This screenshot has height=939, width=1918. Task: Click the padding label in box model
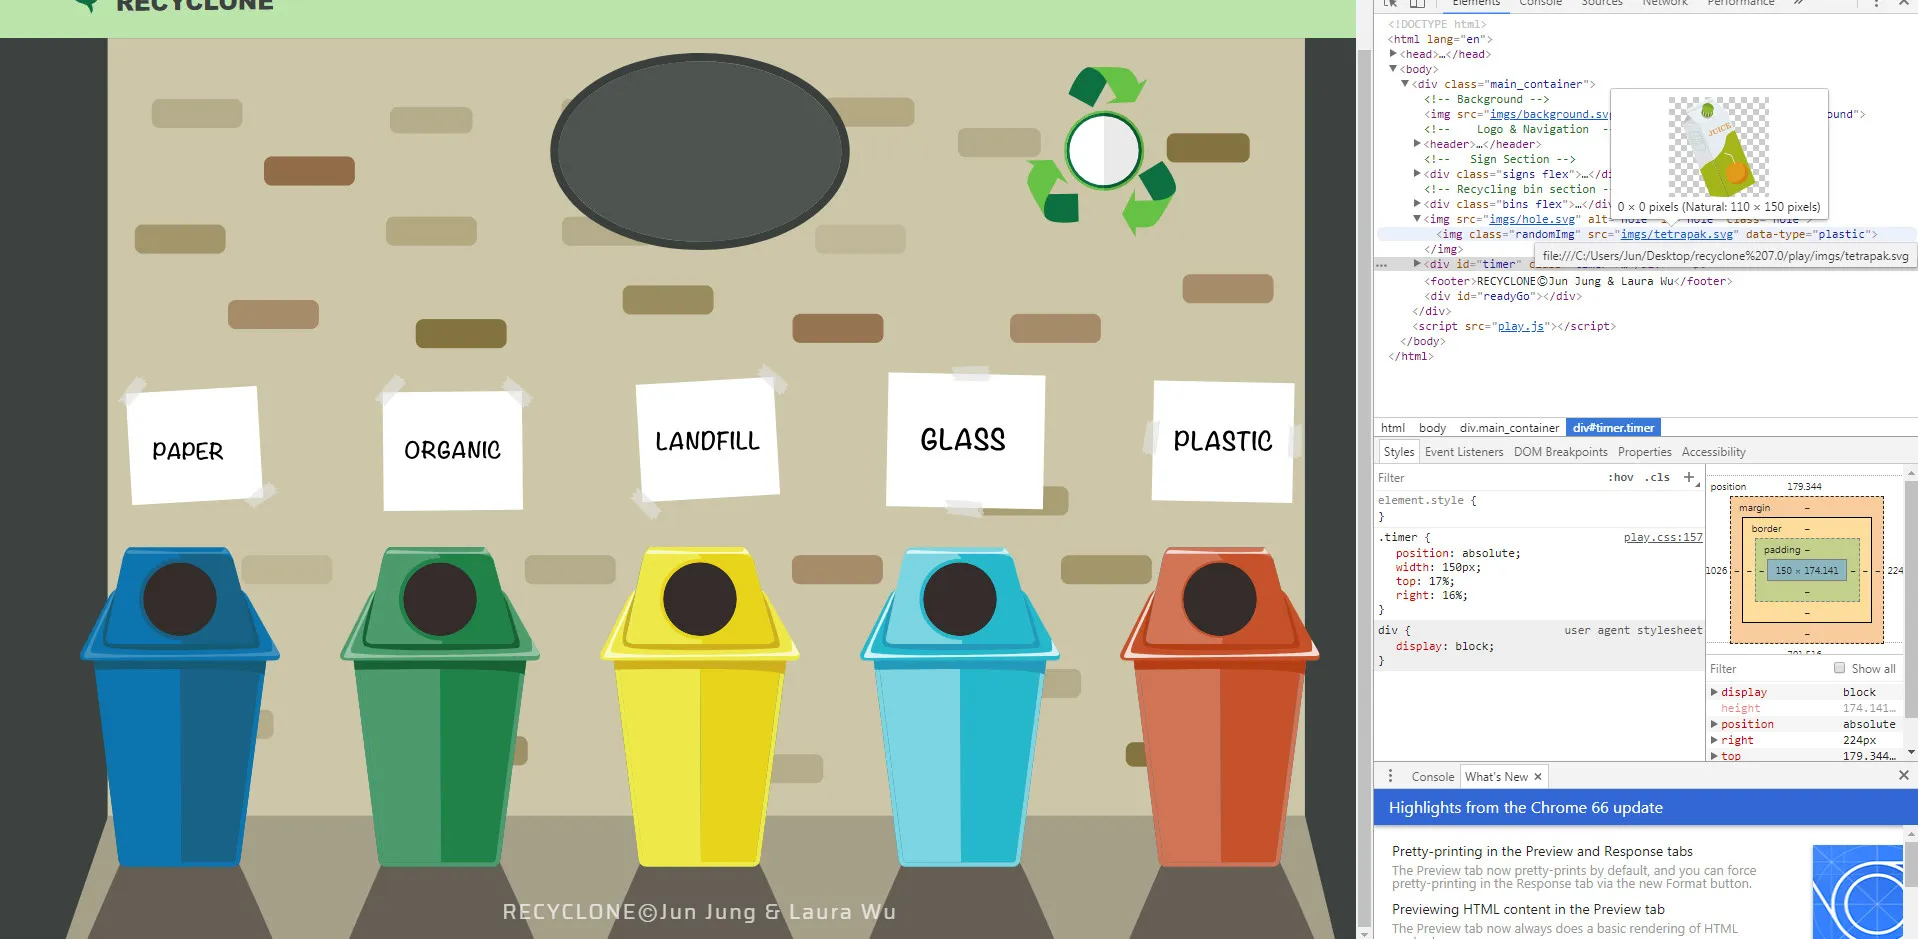(1782, 550)
